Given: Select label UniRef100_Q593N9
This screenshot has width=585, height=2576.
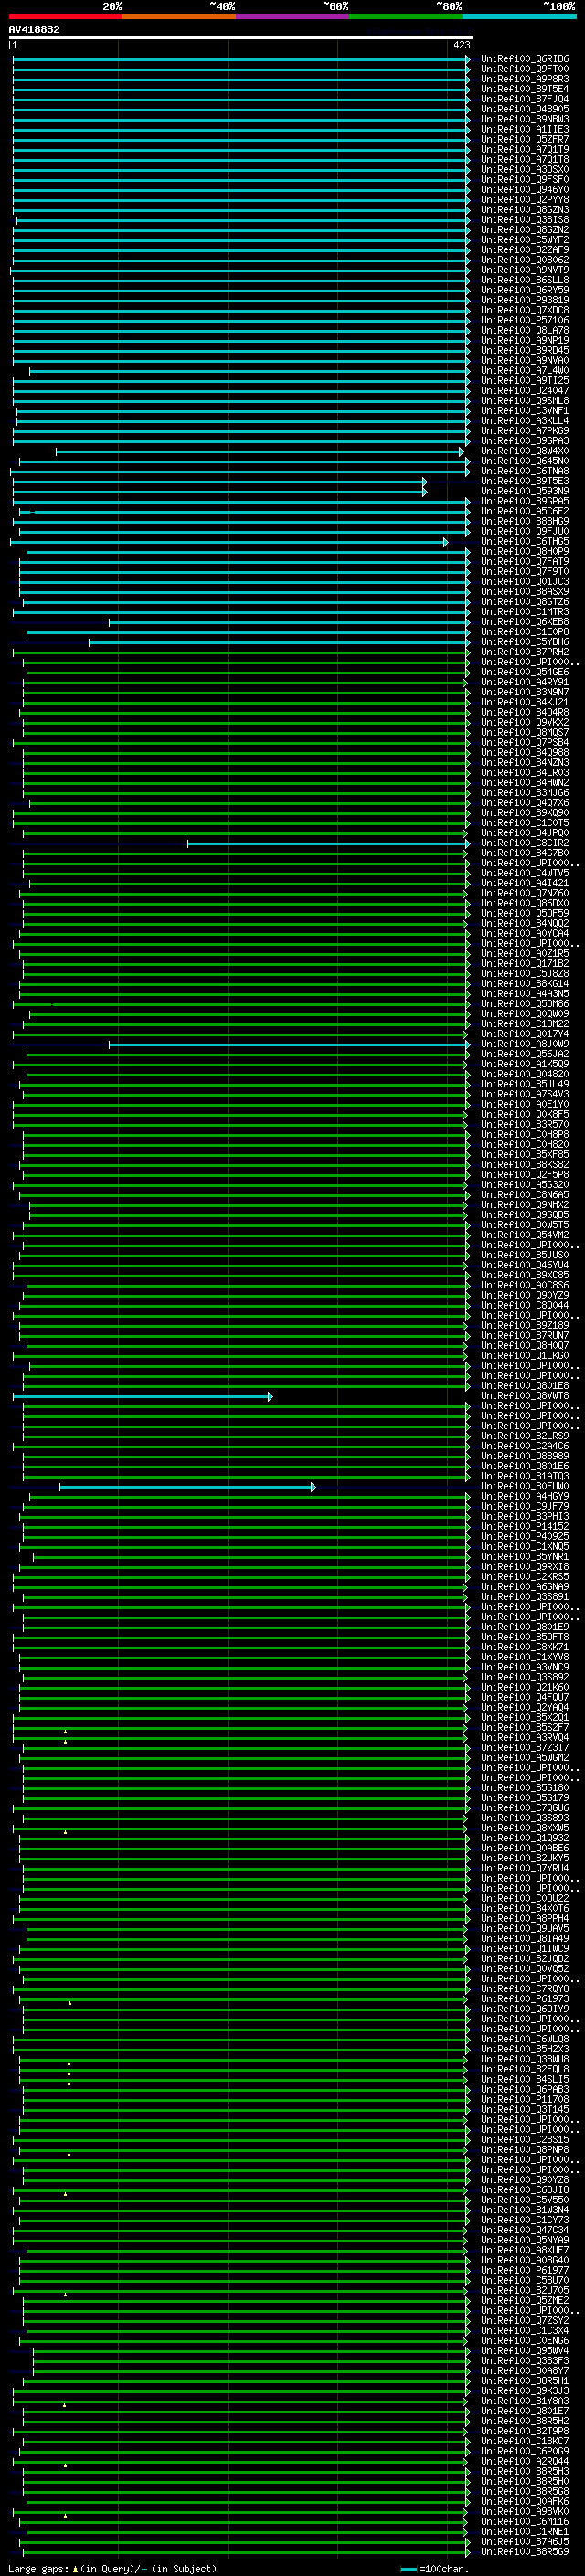Looking at the screenshot, I should pos(525,491).
